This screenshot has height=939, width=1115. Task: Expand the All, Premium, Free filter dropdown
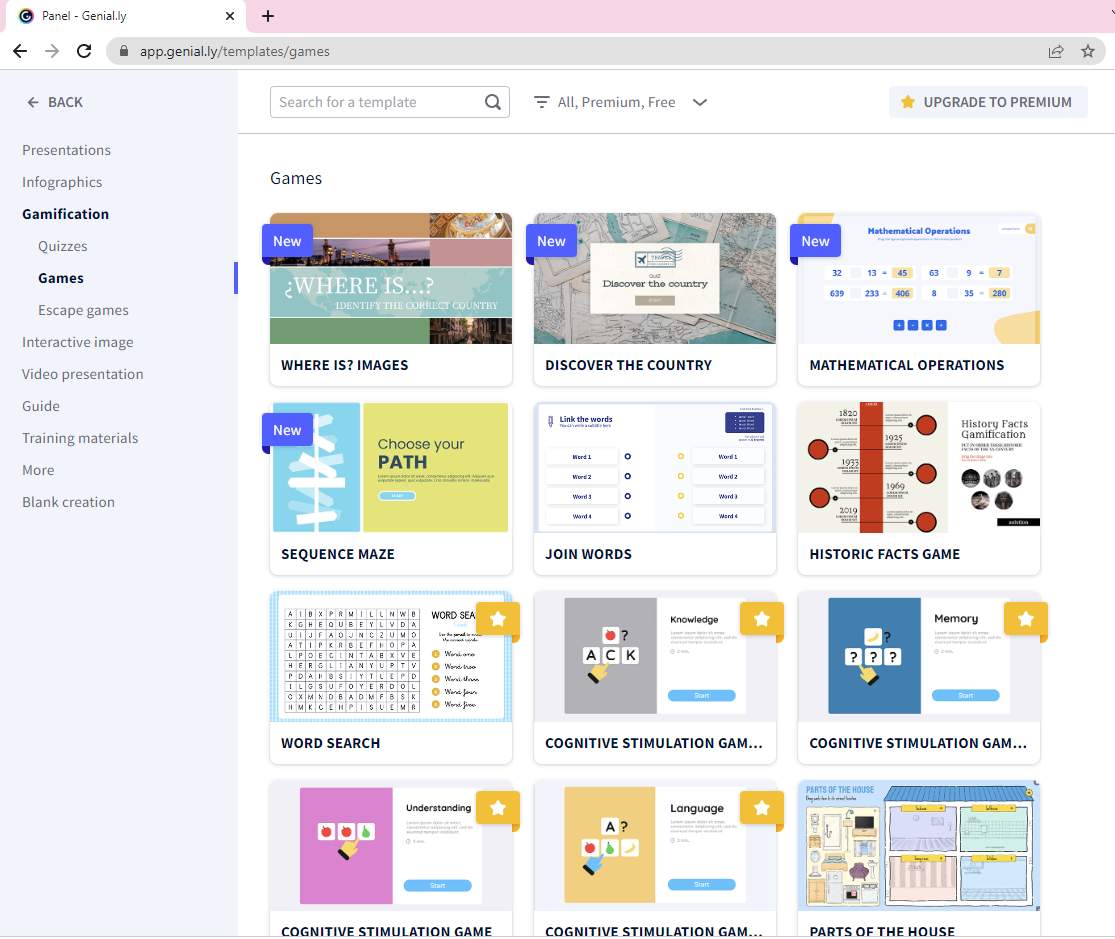coord(700,102)
